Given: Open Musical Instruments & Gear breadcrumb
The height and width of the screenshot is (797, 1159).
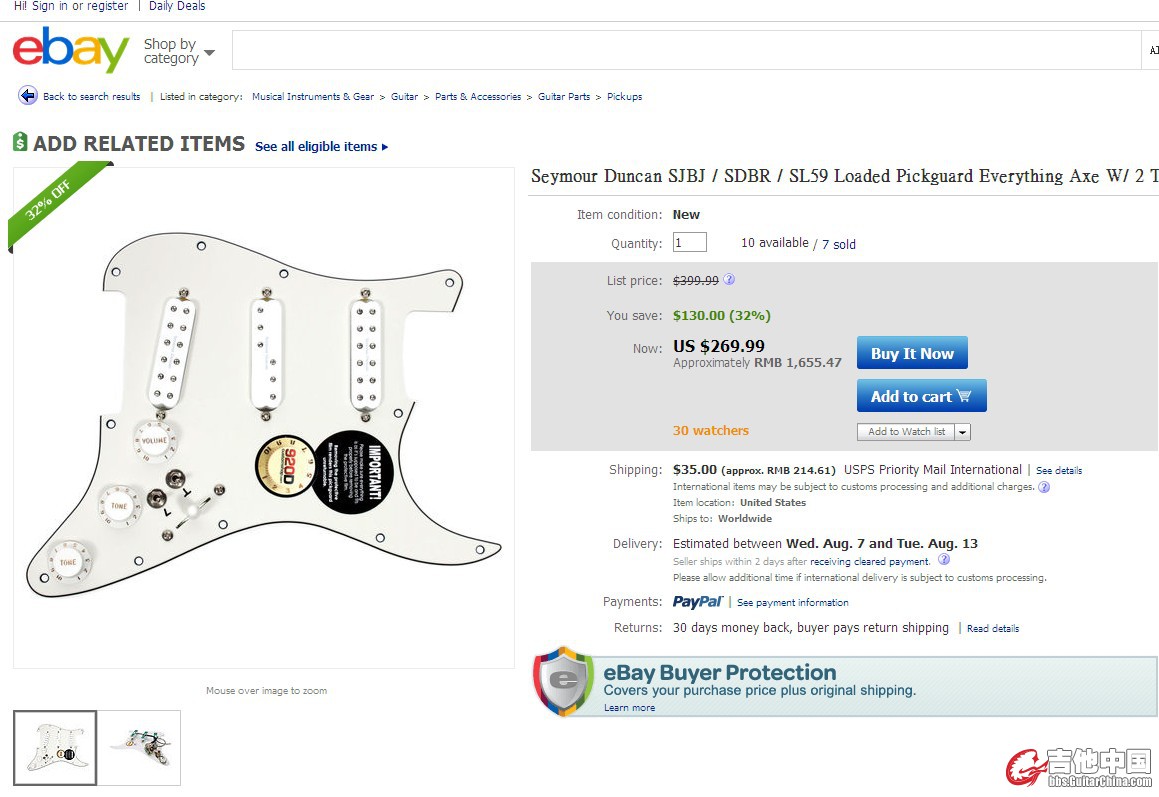Looking at the screenshot, I should (x=312, y=97).
